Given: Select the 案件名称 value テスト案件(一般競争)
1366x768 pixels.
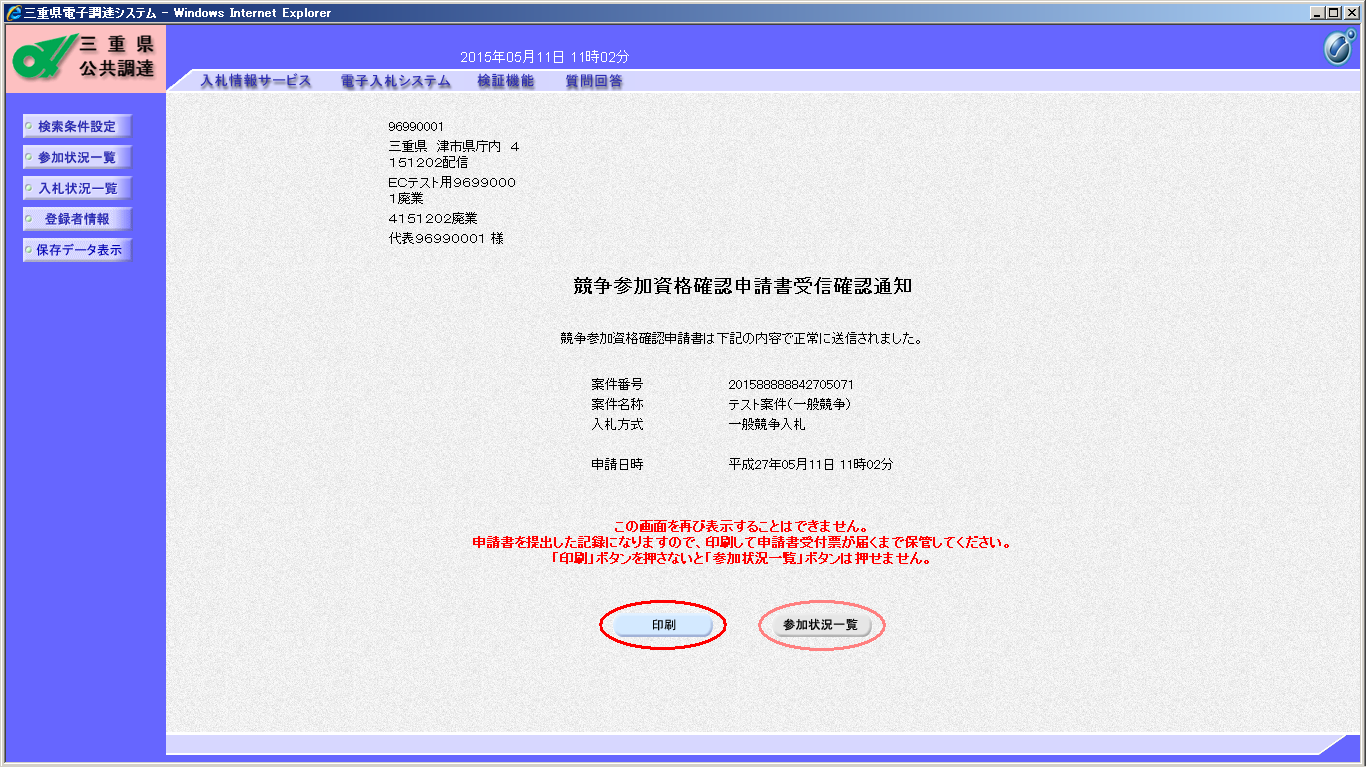Looking at the screenshot, I should pos(789,405).
